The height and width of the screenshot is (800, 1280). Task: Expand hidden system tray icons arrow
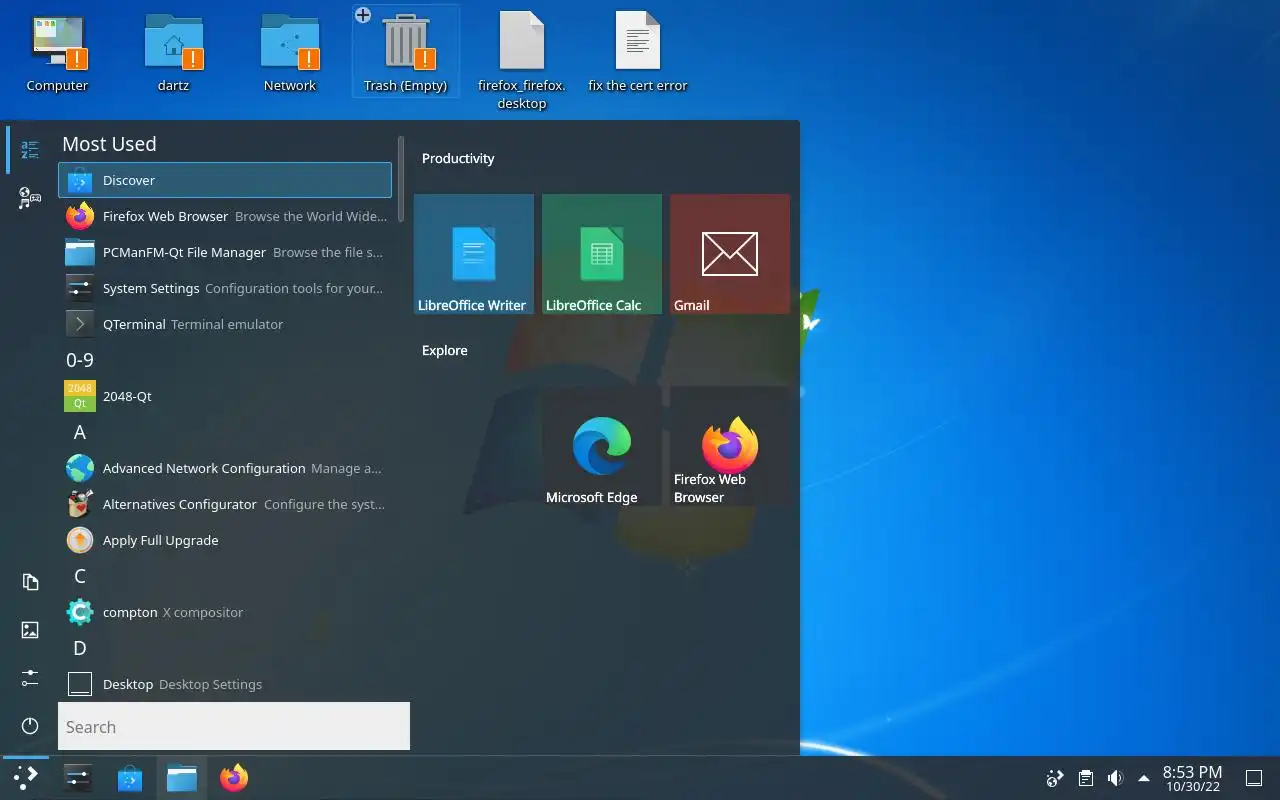click(x=1144, y=778)
